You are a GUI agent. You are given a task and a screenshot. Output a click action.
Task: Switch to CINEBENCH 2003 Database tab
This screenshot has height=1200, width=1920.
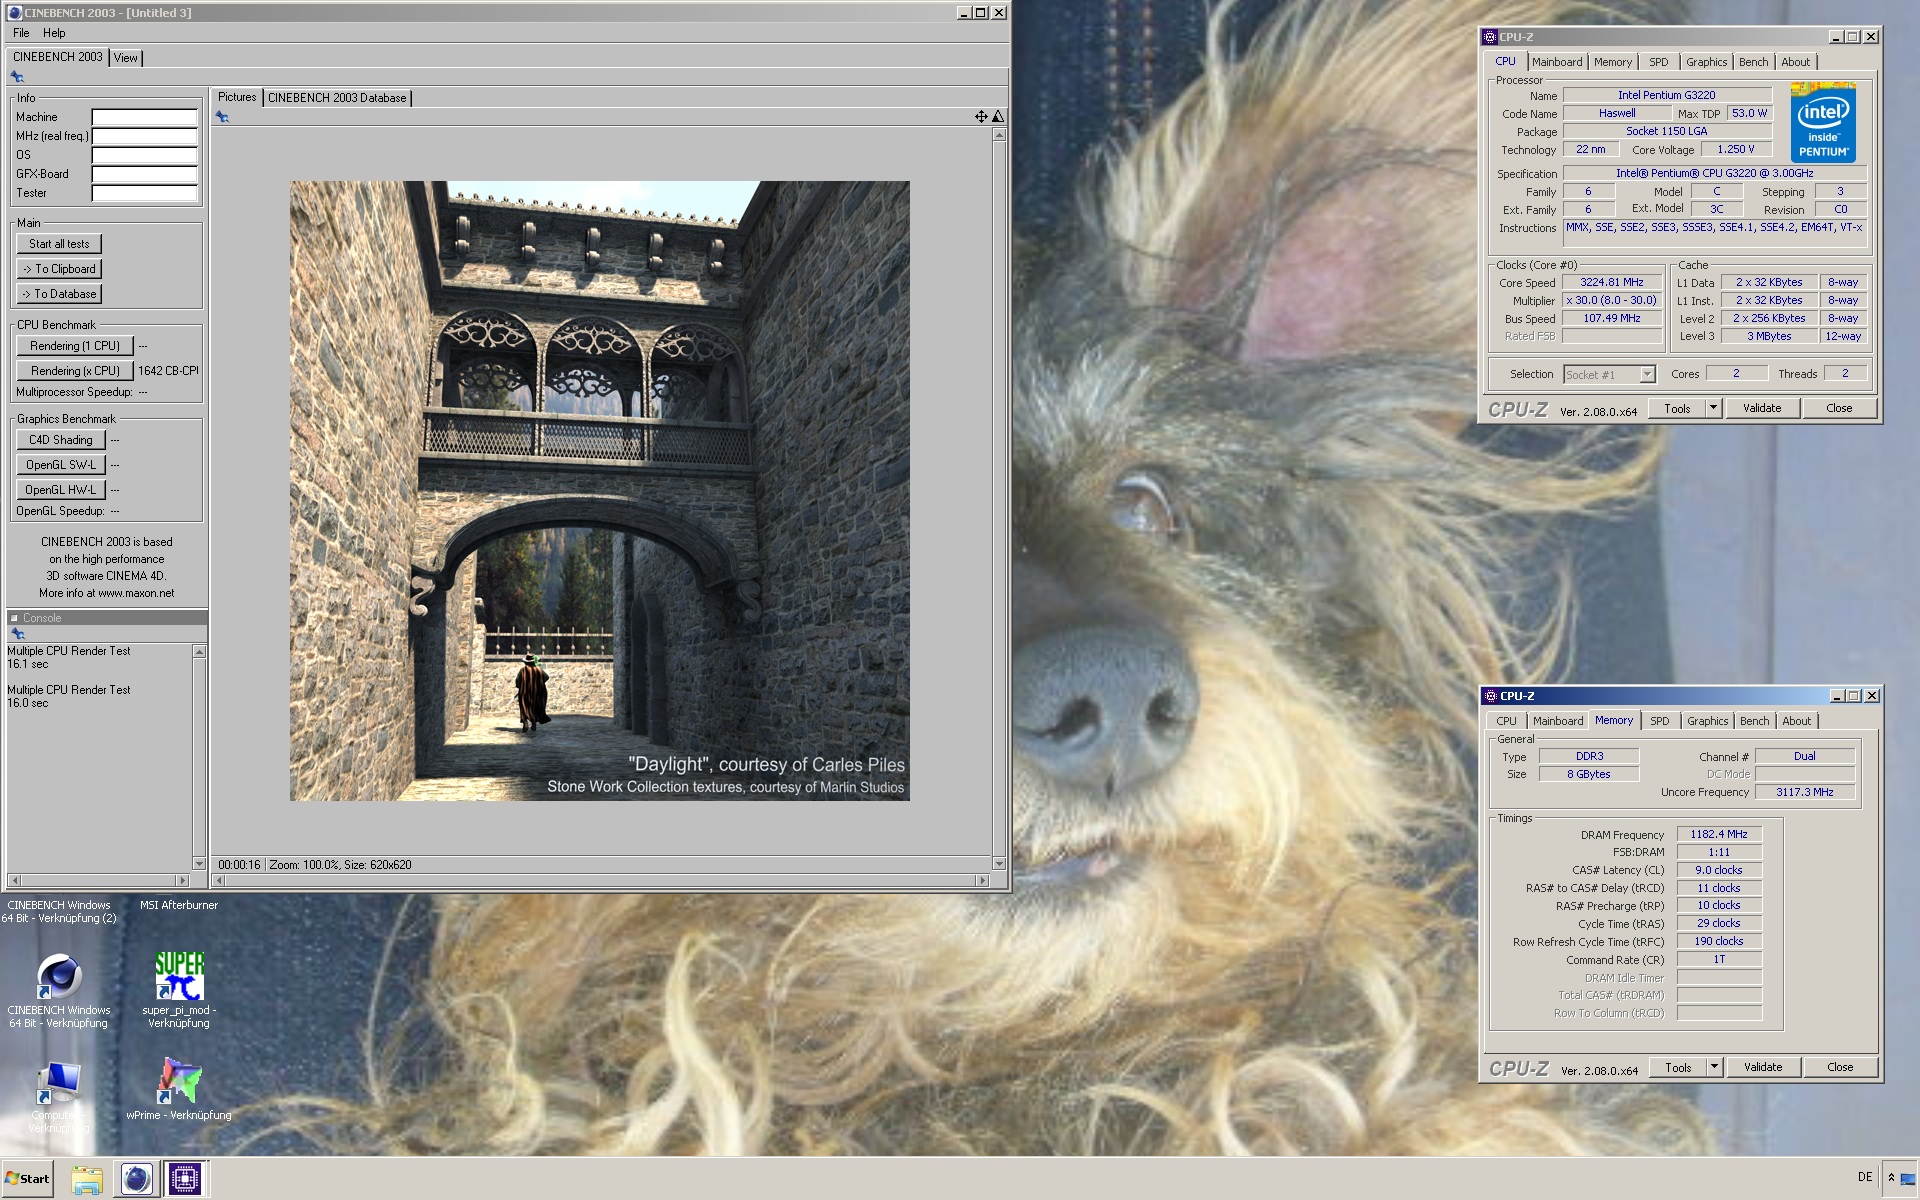pyautogui.click(x=337, y=98)
